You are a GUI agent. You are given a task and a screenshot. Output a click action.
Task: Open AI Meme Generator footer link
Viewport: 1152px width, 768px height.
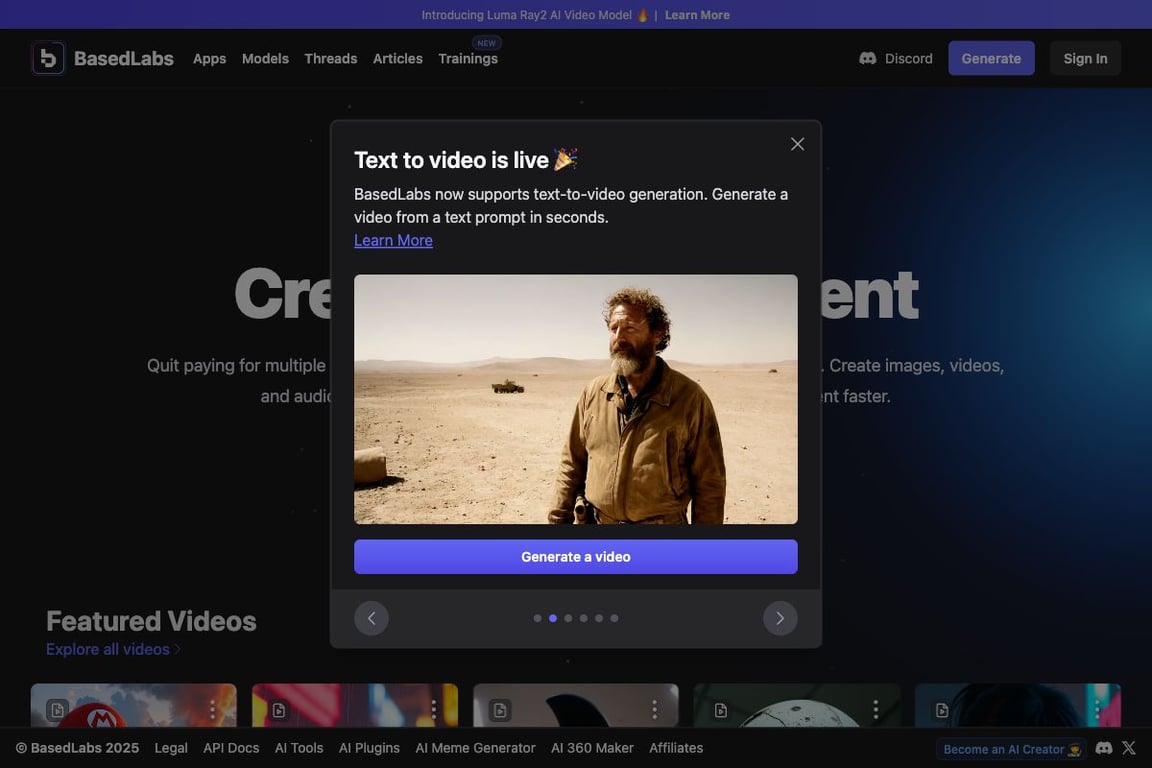[475, 748]
